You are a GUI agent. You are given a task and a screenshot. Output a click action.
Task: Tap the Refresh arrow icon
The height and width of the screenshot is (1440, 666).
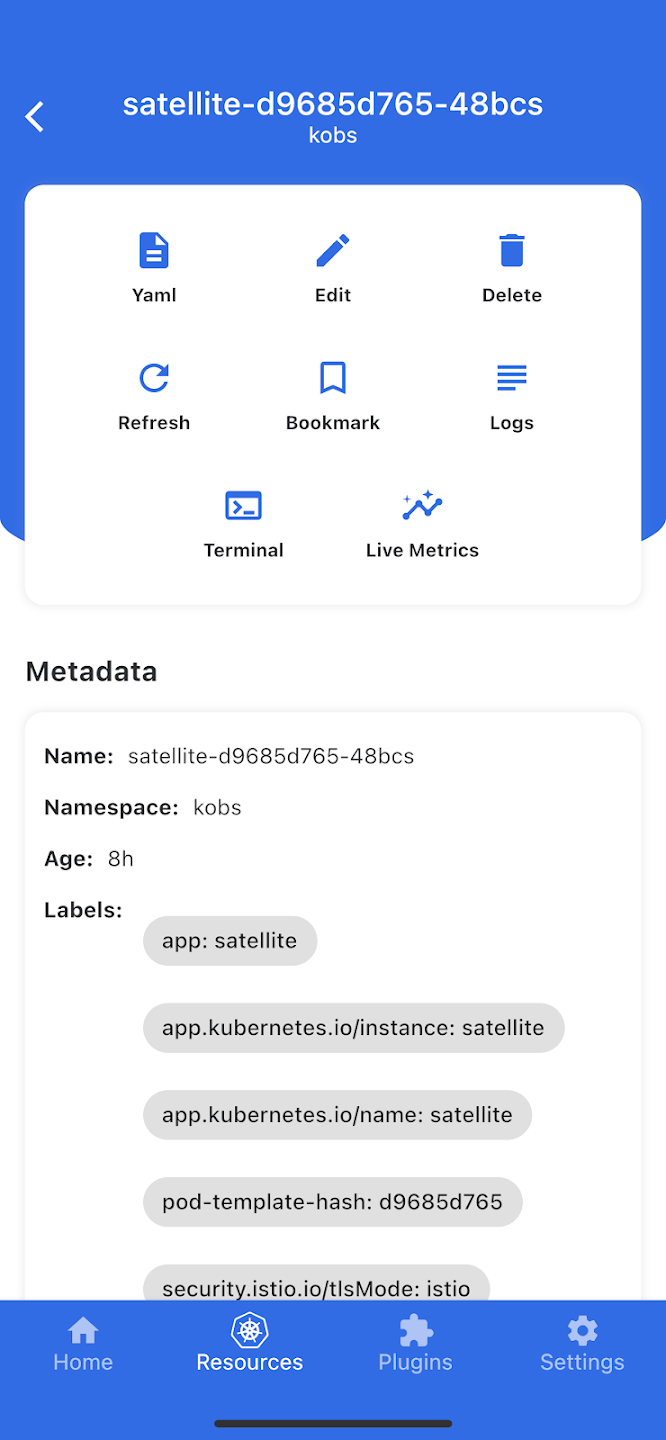pyautogui.click(x=154, y=378)
